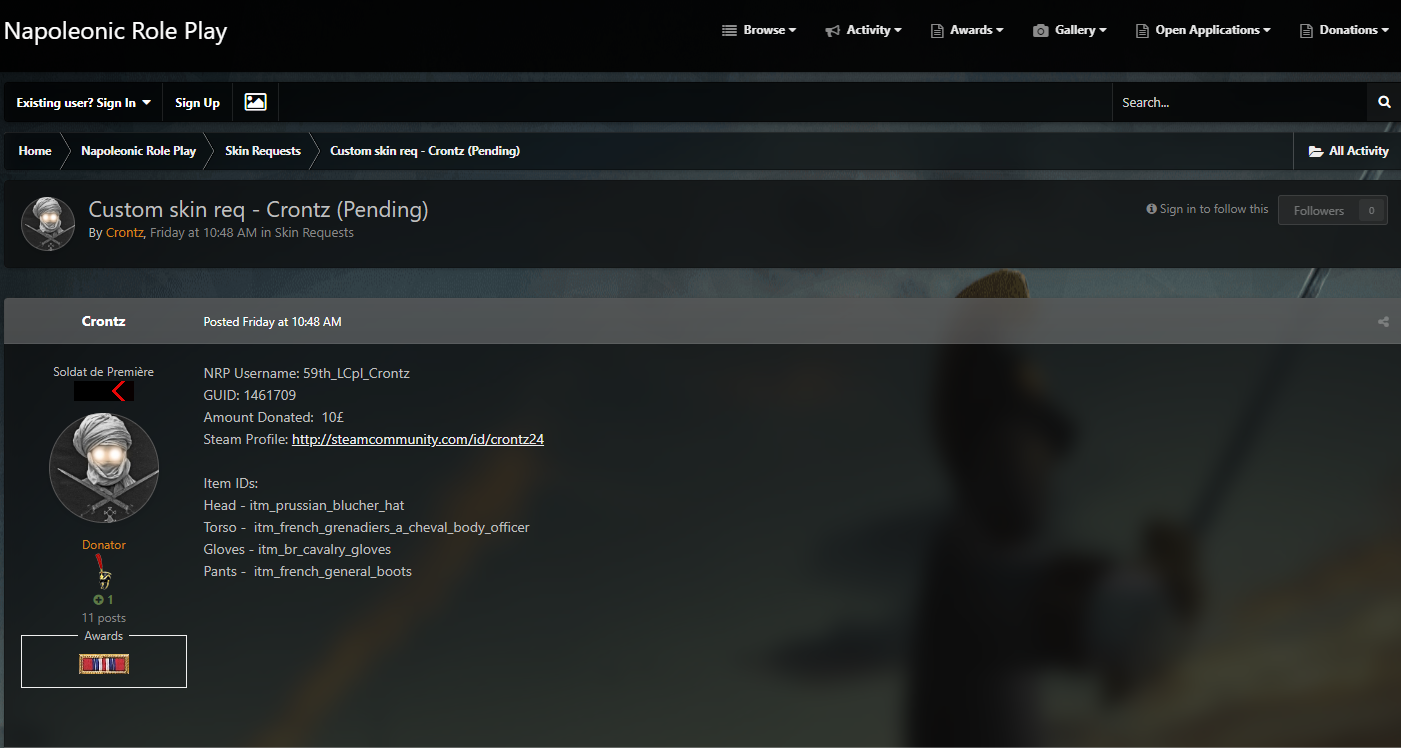The image size is (1401, 748).
Task: Click the followers count of 0
Action: tap(1371, 210)
